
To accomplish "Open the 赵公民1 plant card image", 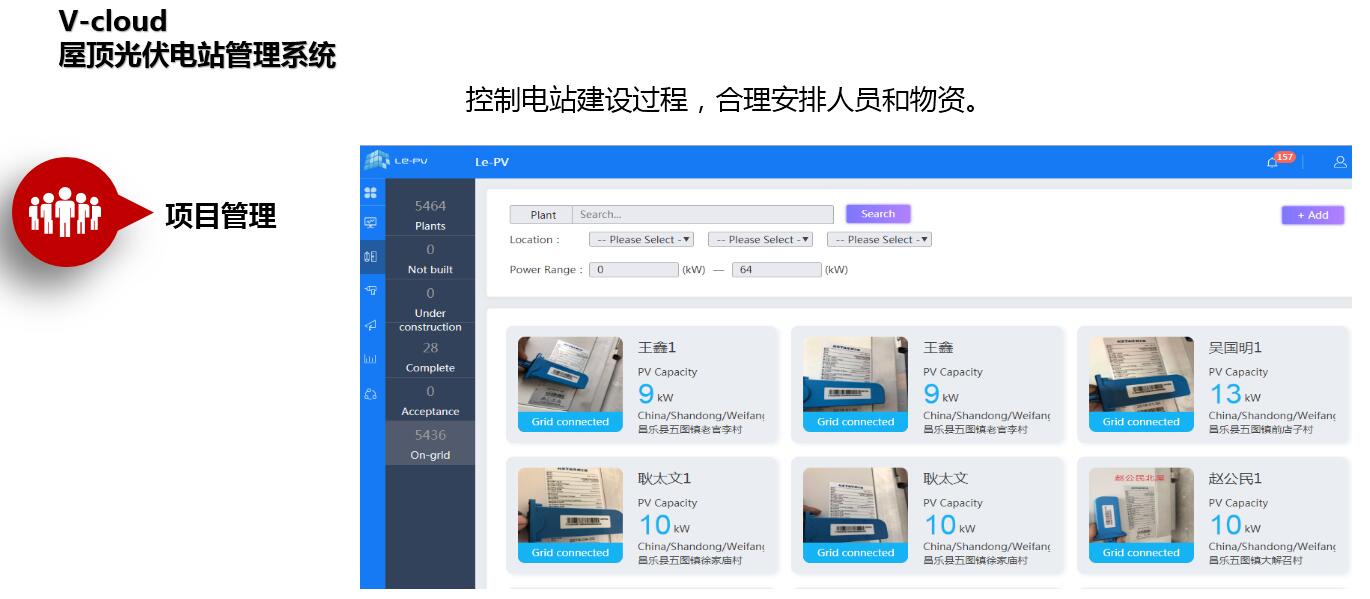I will [1141, 507].
